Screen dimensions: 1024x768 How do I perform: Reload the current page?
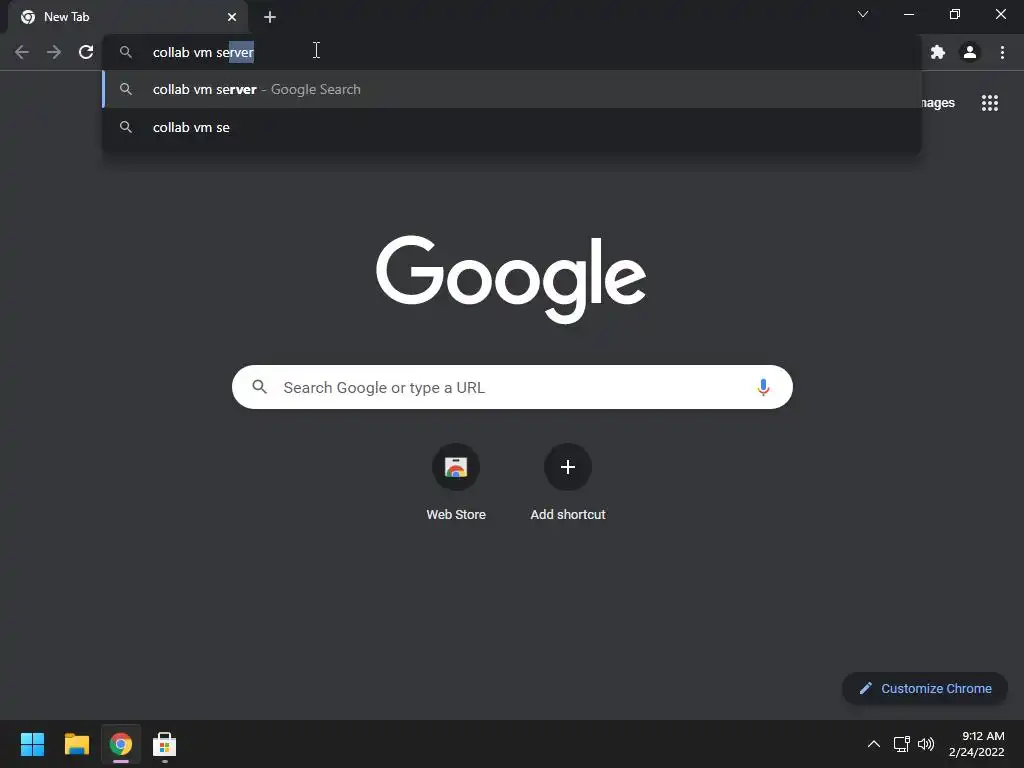click(x=86, y=52)
